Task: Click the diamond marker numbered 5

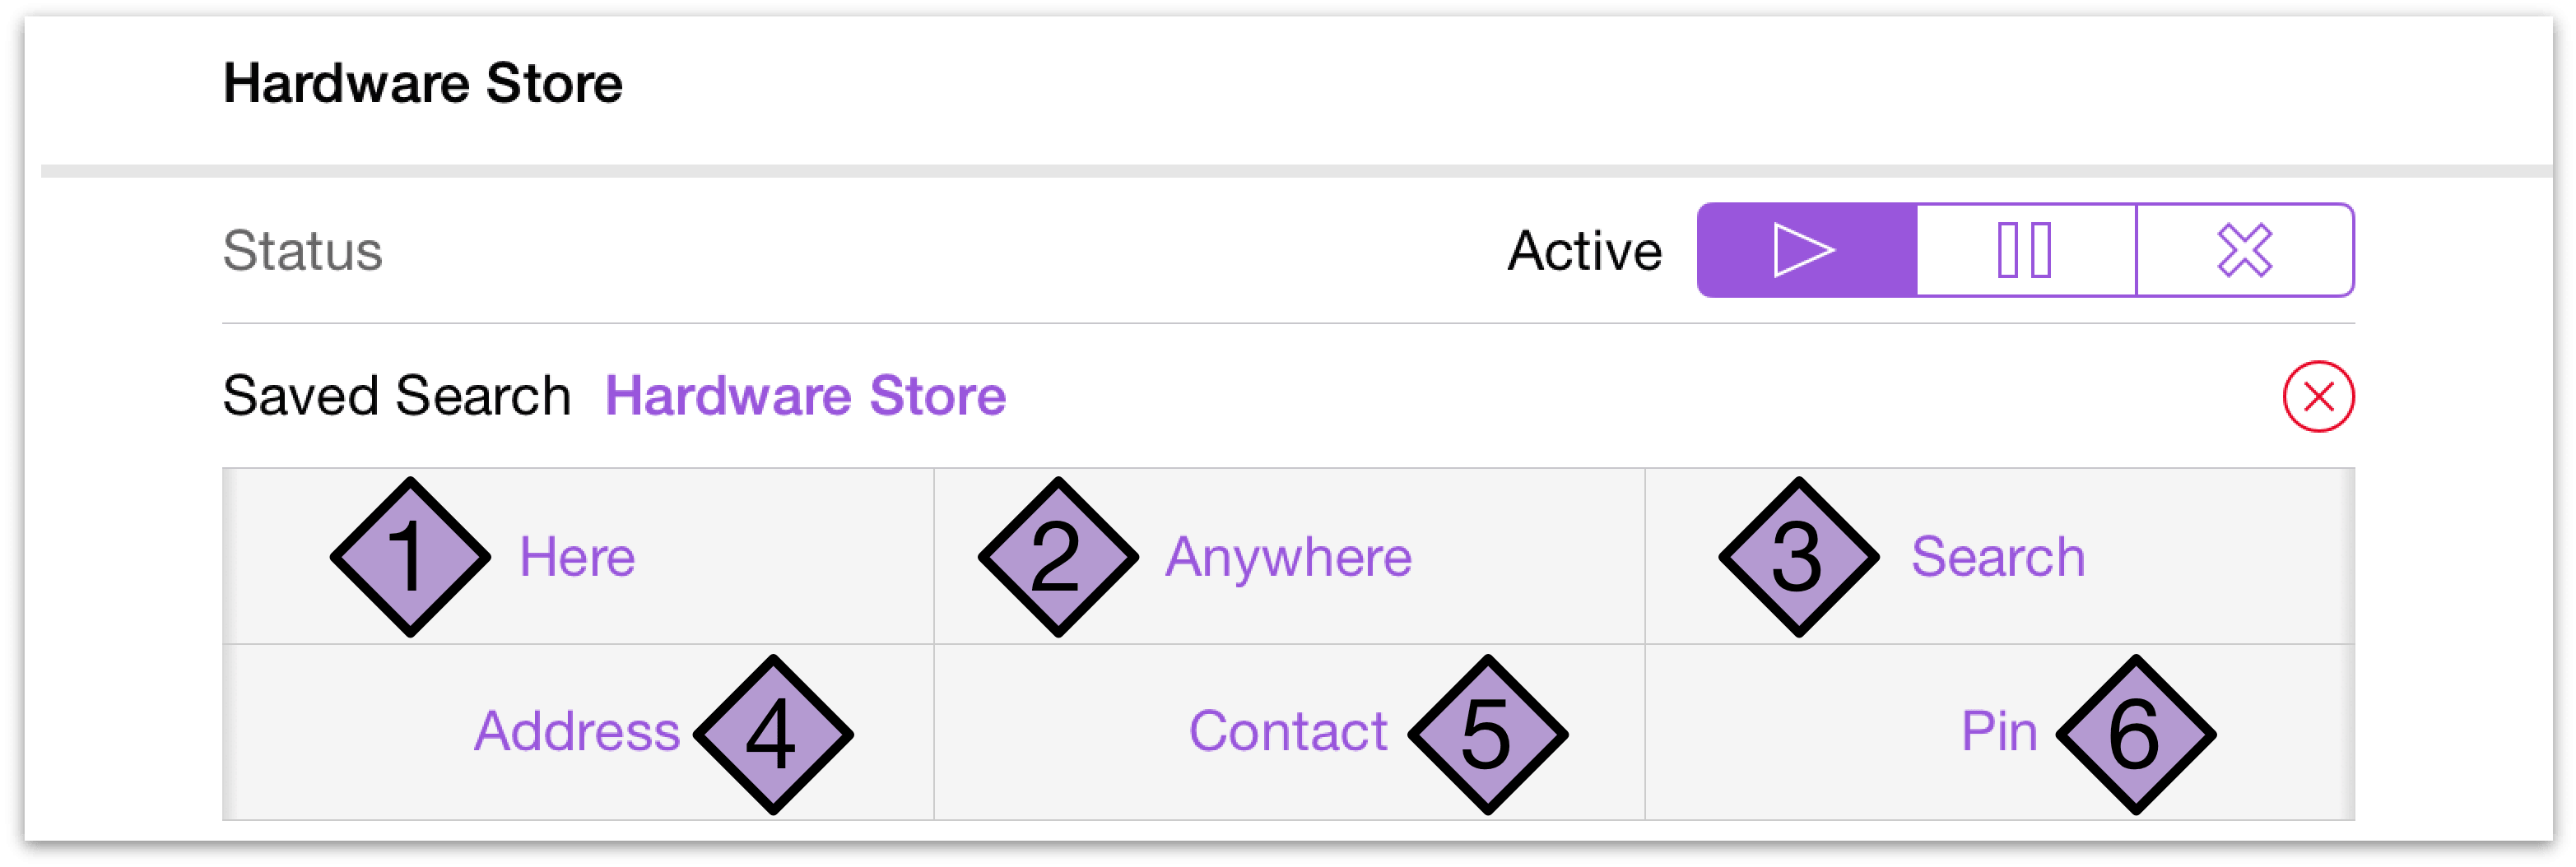Action: coord(1487,735)
